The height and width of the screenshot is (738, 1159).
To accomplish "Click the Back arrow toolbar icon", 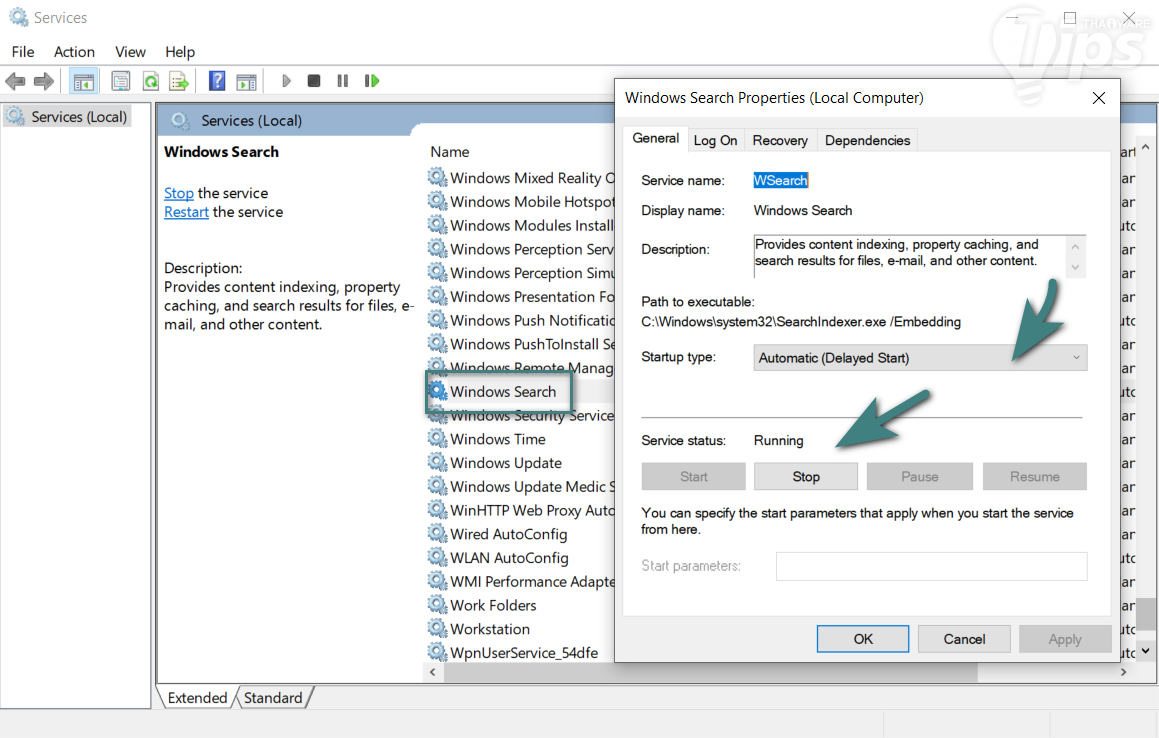I will [x=16, y=81].
